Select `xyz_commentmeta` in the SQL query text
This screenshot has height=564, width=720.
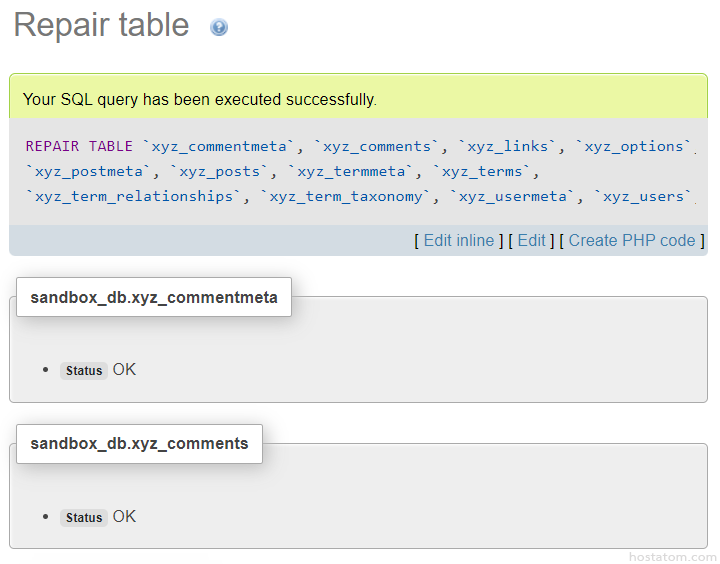click(219, 146)
